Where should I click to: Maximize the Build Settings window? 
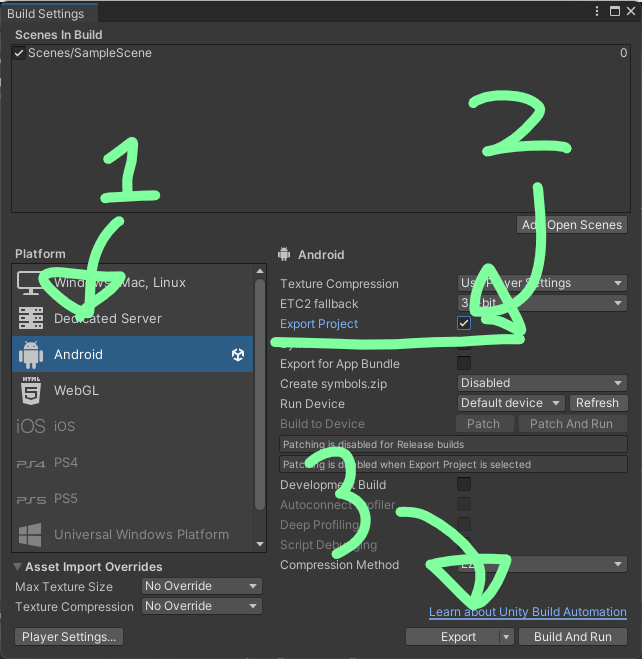[x=615, y=11]
